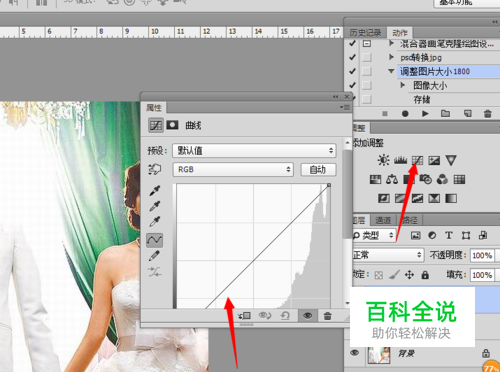
Task: Click the 自动 auto button
Action: point(318,170)
